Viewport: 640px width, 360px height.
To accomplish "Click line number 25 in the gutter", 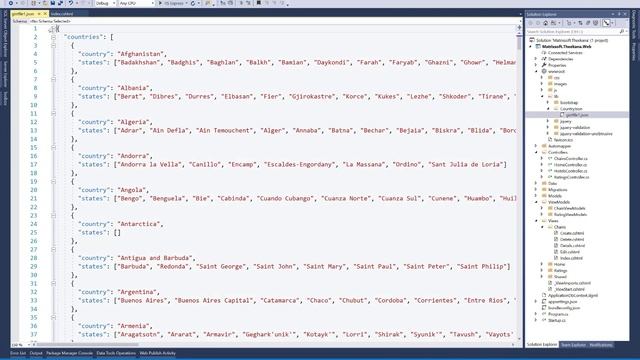I will coord(33,233).
